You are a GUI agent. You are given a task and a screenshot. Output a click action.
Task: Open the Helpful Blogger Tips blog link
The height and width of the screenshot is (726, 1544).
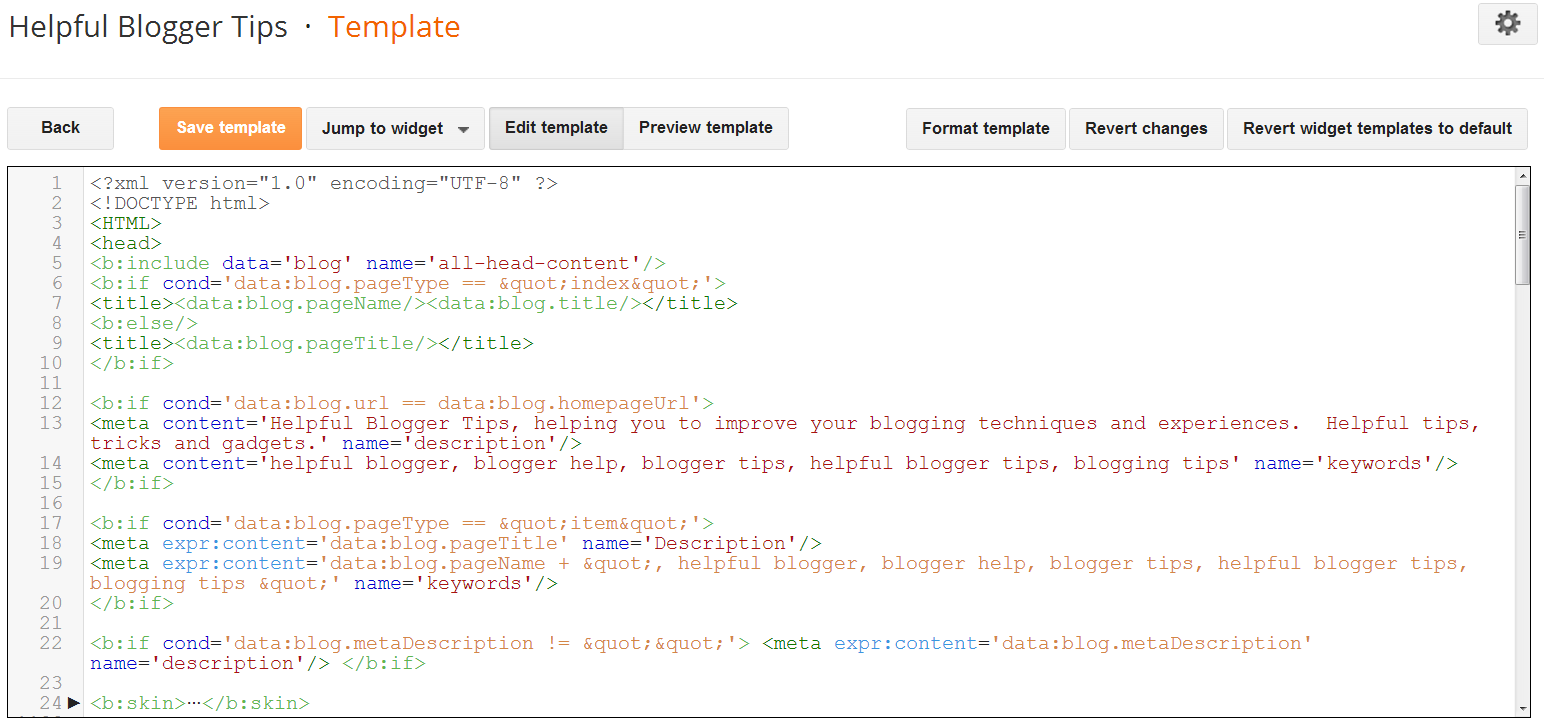coord(148,27)
